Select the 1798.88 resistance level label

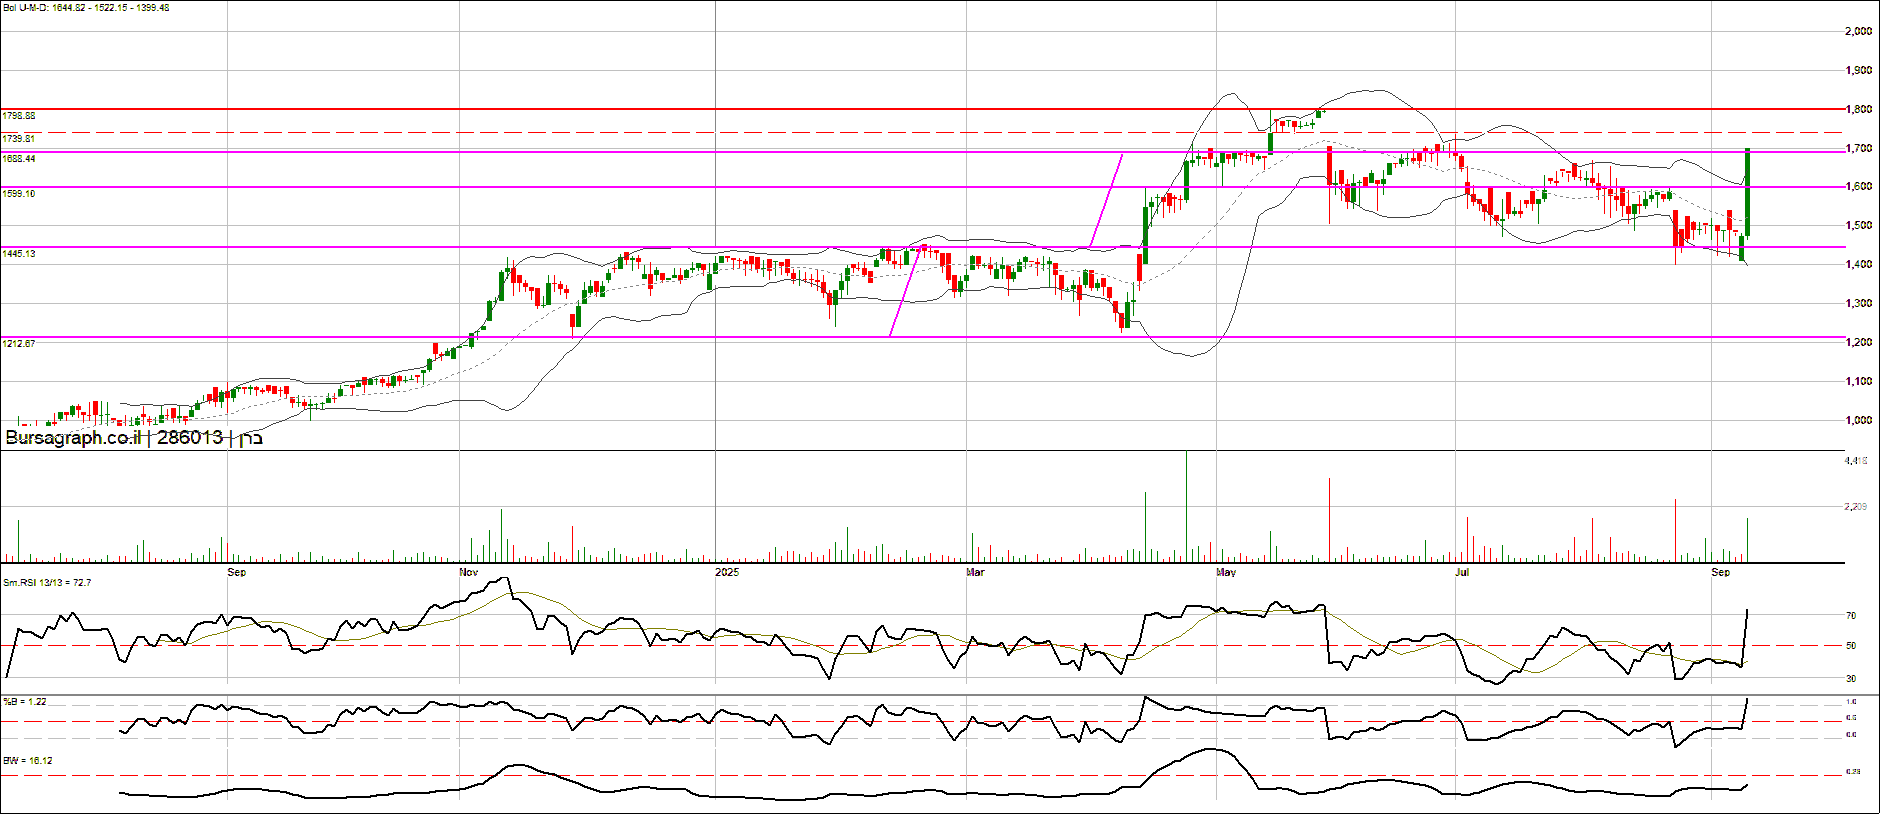[x=19, y=116]
